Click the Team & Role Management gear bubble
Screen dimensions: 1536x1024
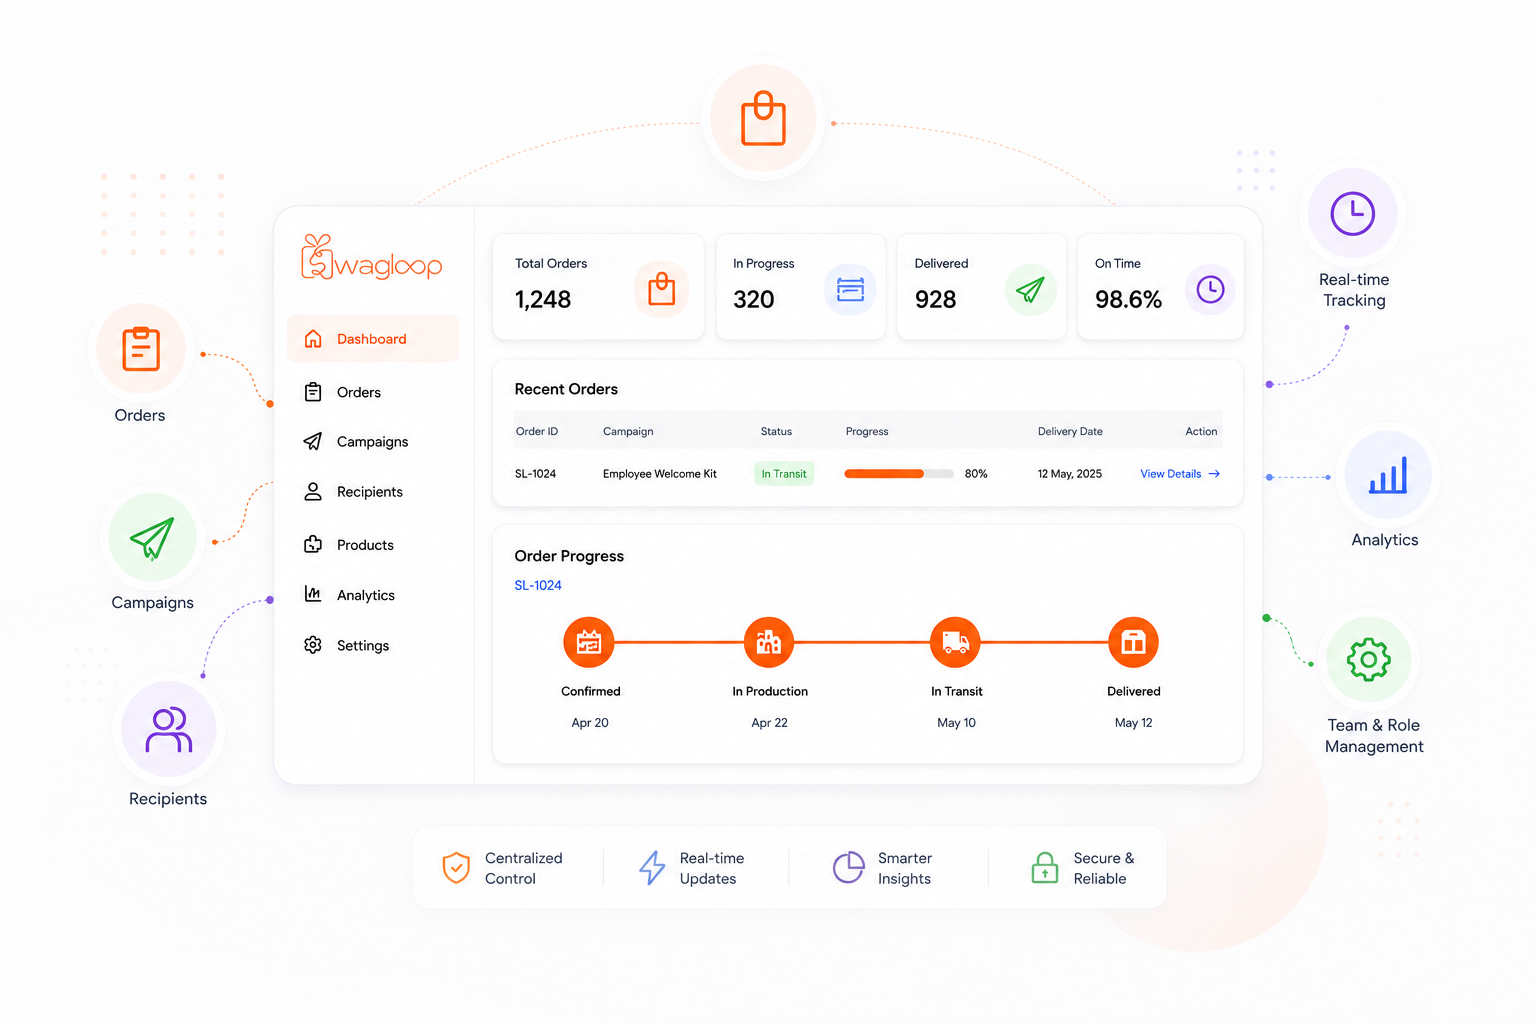tap(1369, 660)
